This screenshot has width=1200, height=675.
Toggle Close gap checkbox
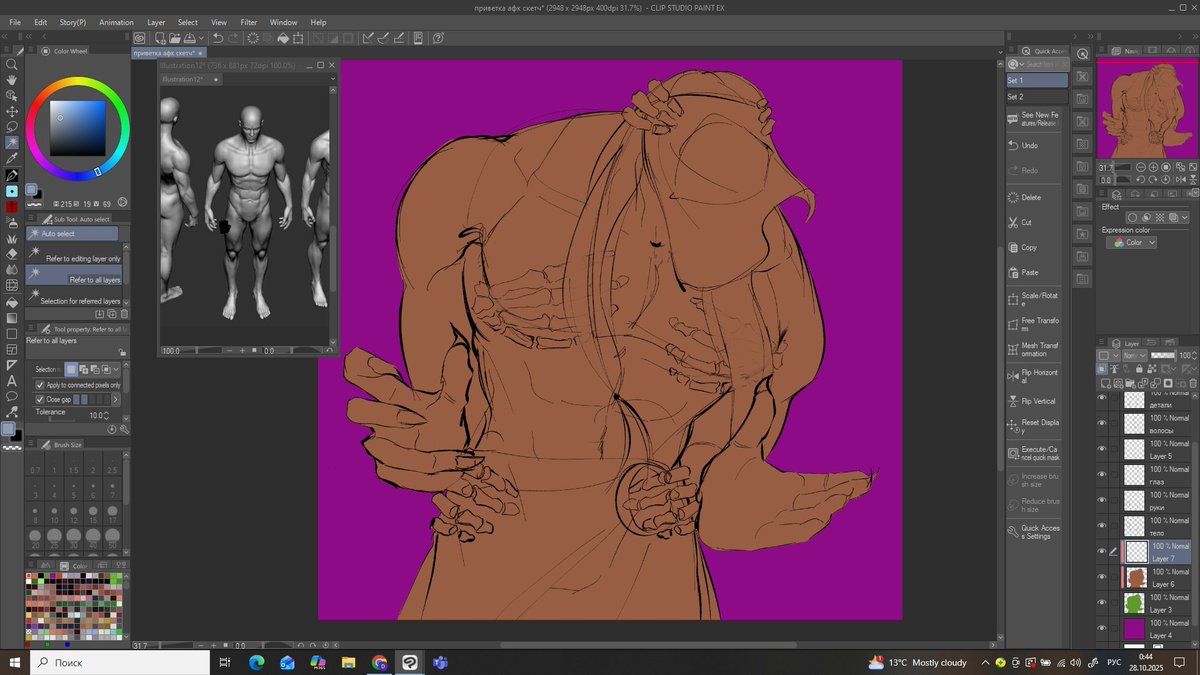40,399
